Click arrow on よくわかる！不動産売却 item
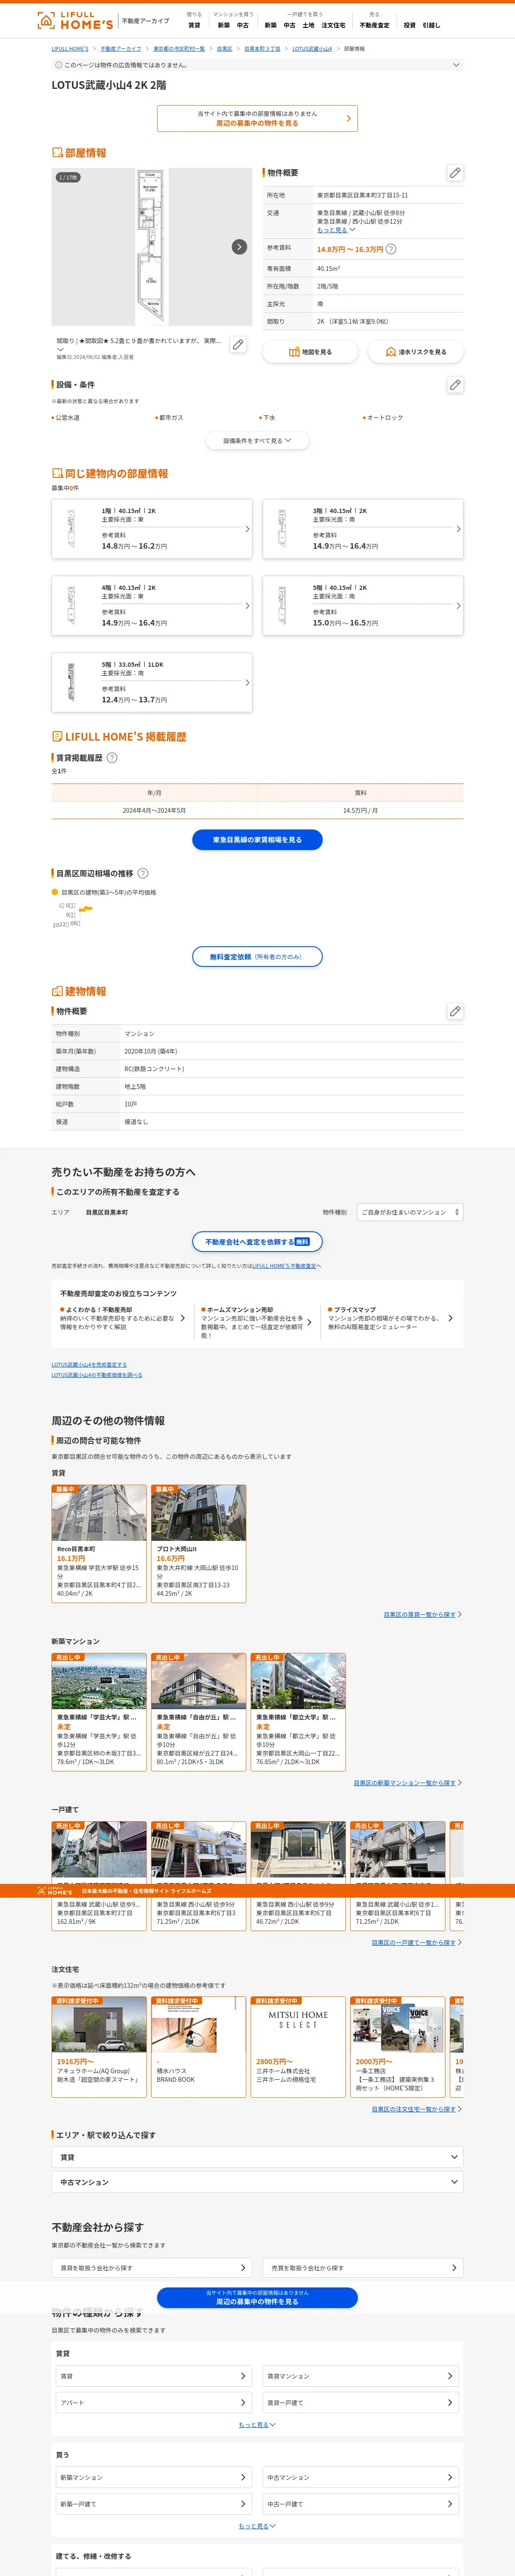Viewport: 515px width, 2576px height. 182,1318
